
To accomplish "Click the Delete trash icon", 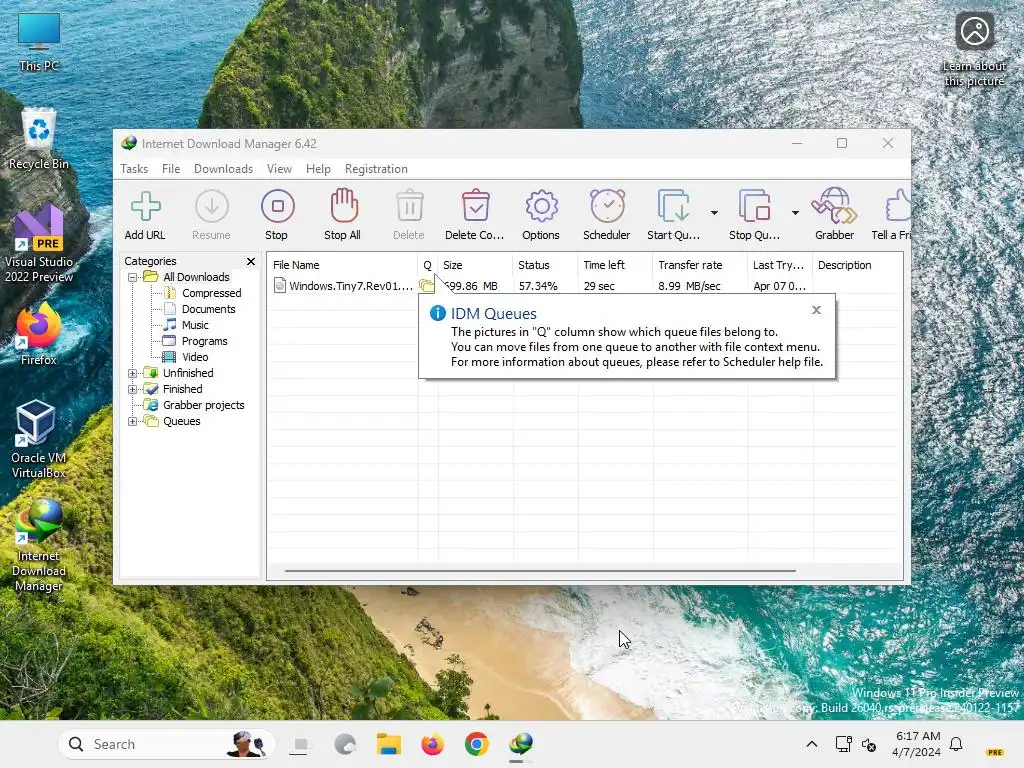I will [409, 206].
